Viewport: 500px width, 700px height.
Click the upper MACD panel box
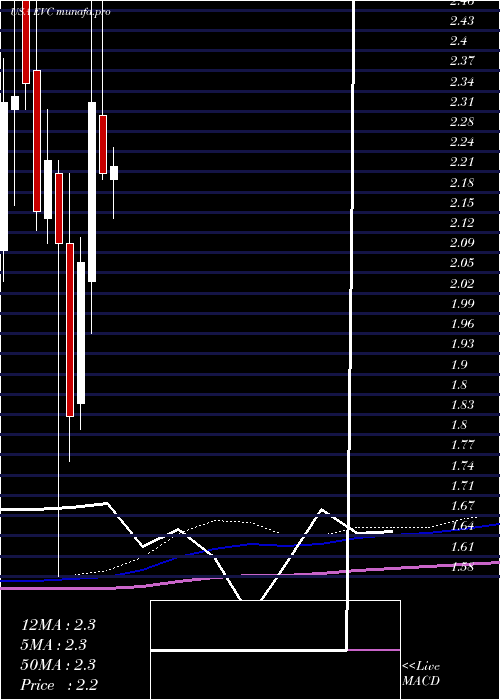click(x=275, y=625)
